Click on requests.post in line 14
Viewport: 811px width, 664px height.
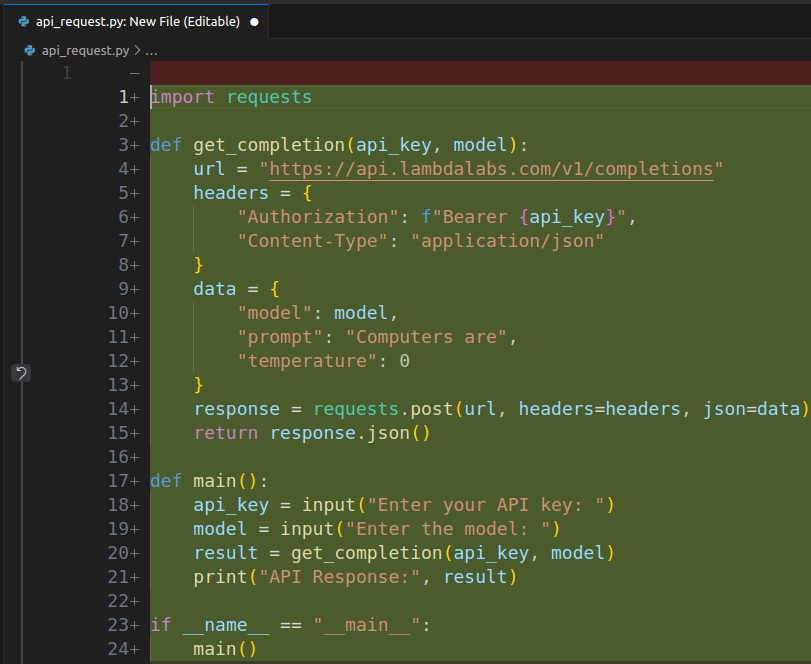tap(383, 409)
